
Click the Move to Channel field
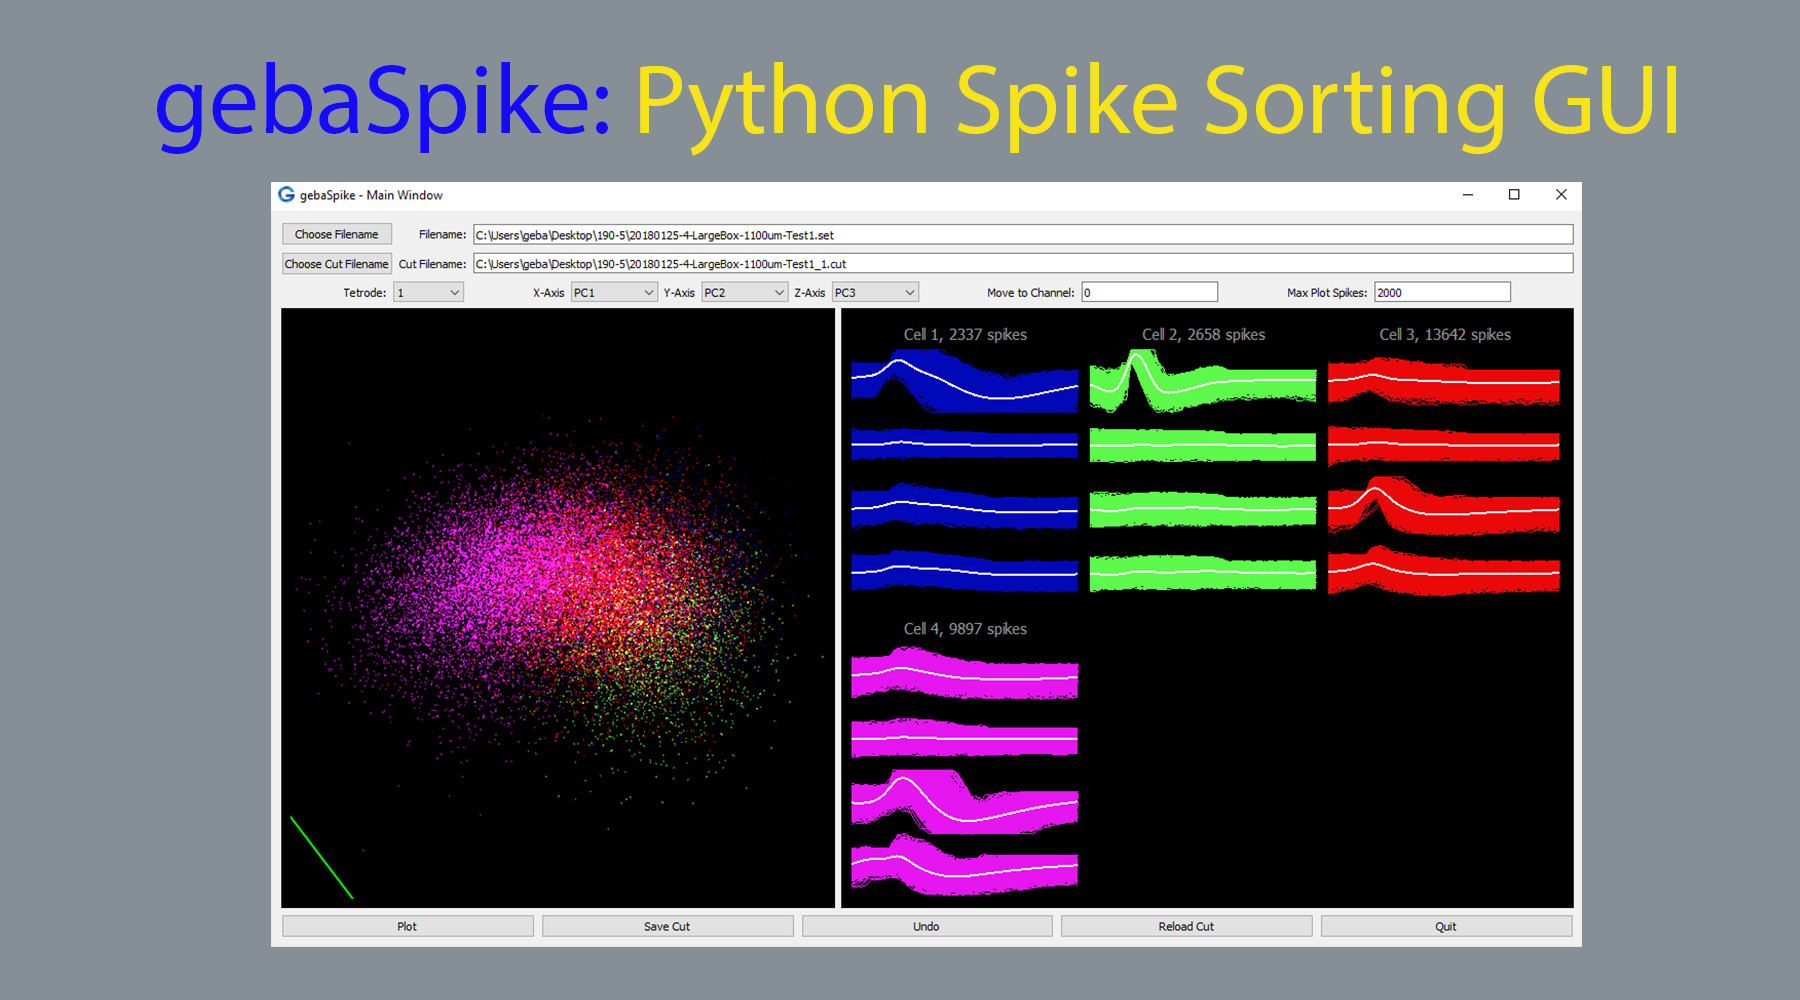(x=1149, y=293)
